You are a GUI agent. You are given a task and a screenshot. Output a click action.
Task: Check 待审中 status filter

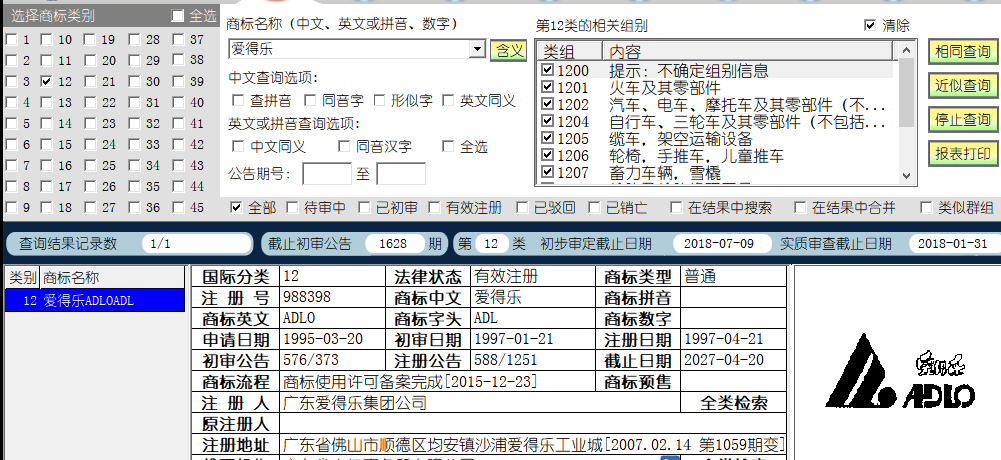click(x=292, y=207)
